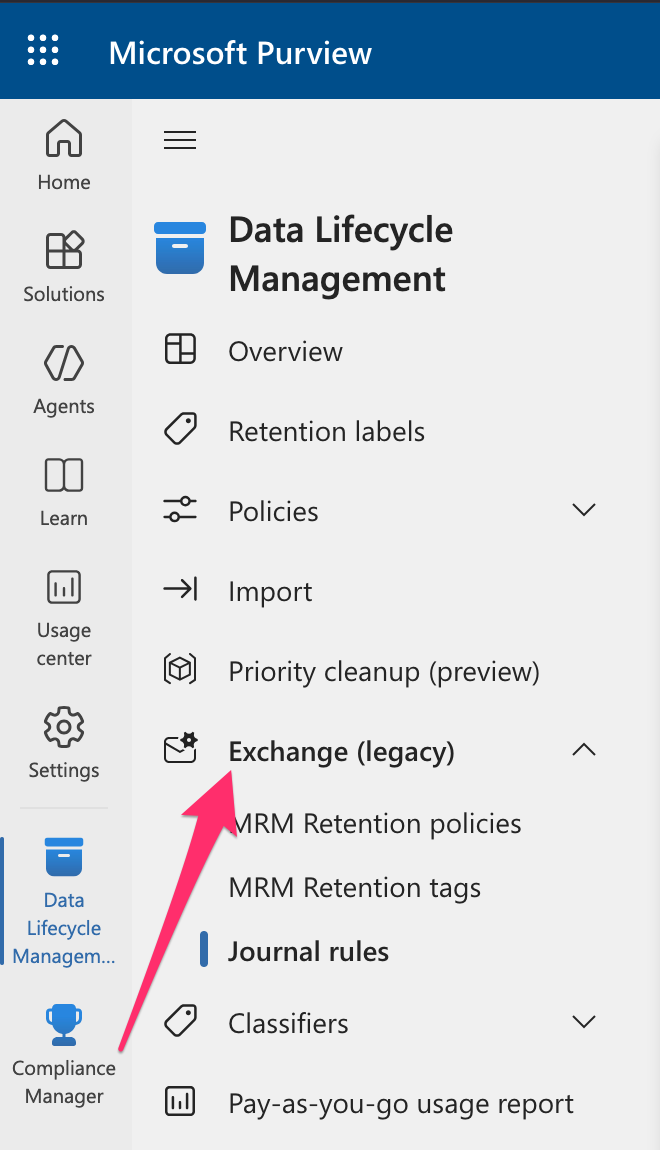660x1150 pixels.
Task: Collapse the Exchange (legacy) chevron
Action: point(584,750)
